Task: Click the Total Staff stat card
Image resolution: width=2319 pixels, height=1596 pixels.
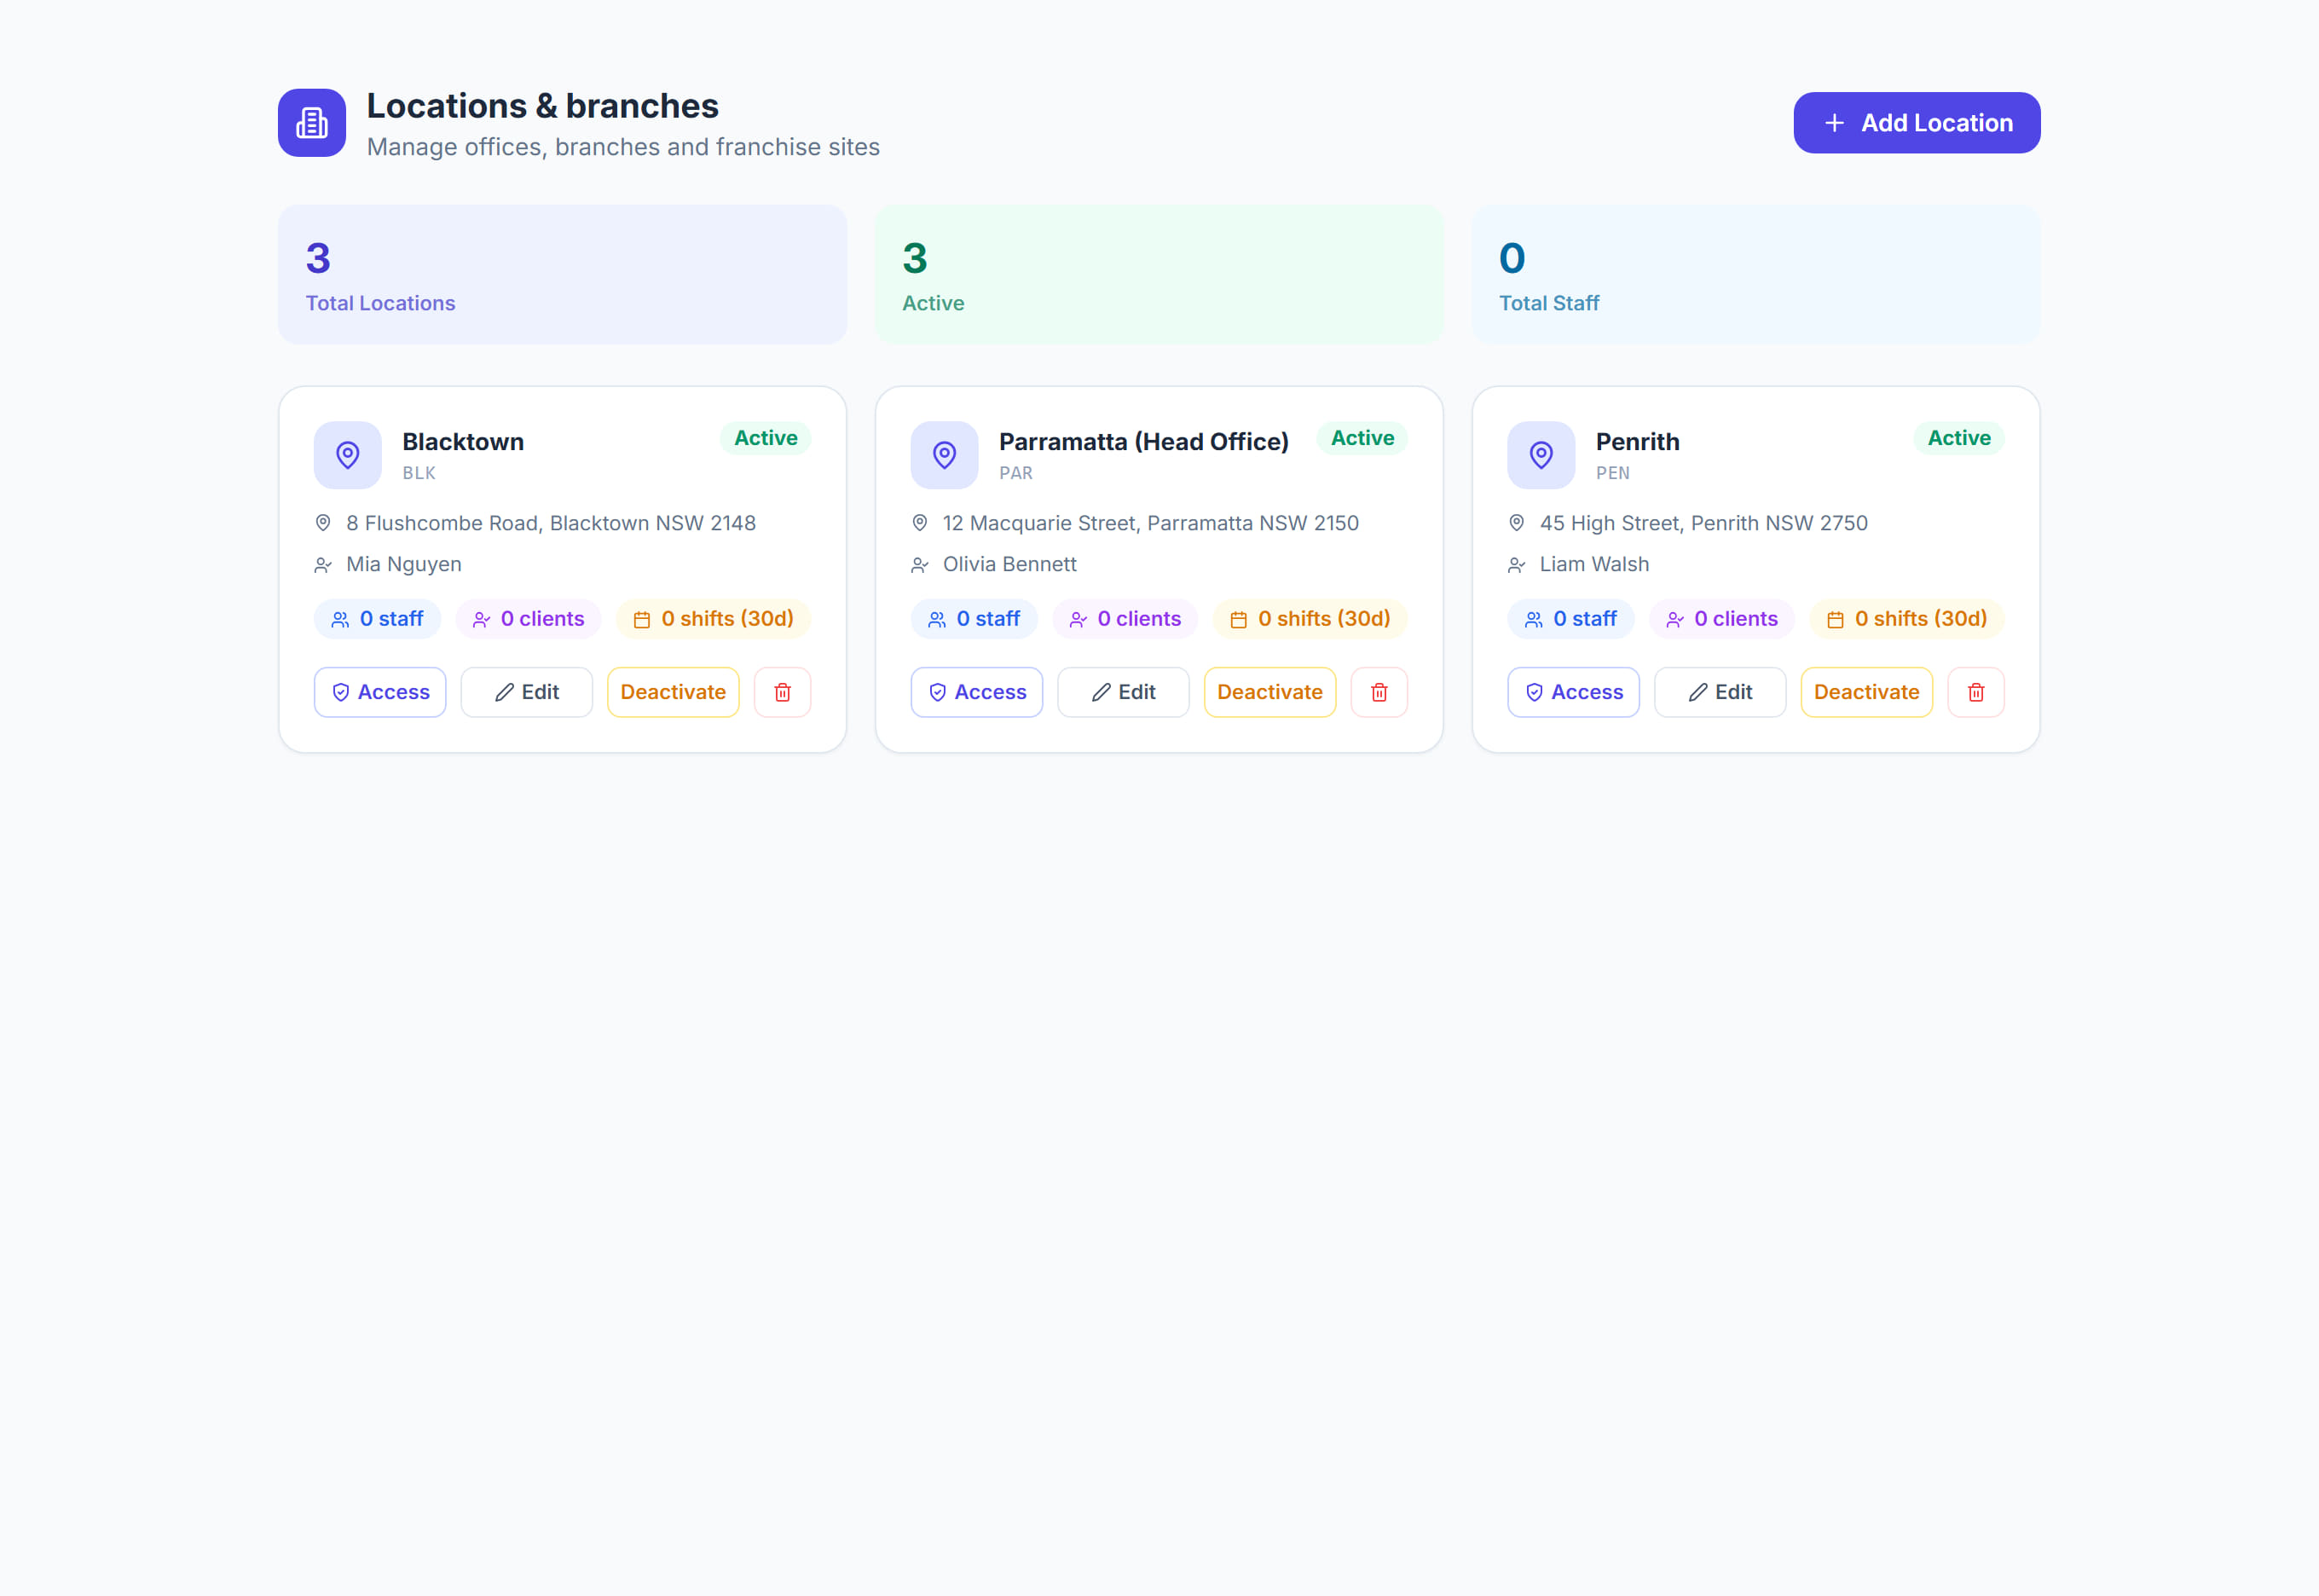Action: (1755, 275)
